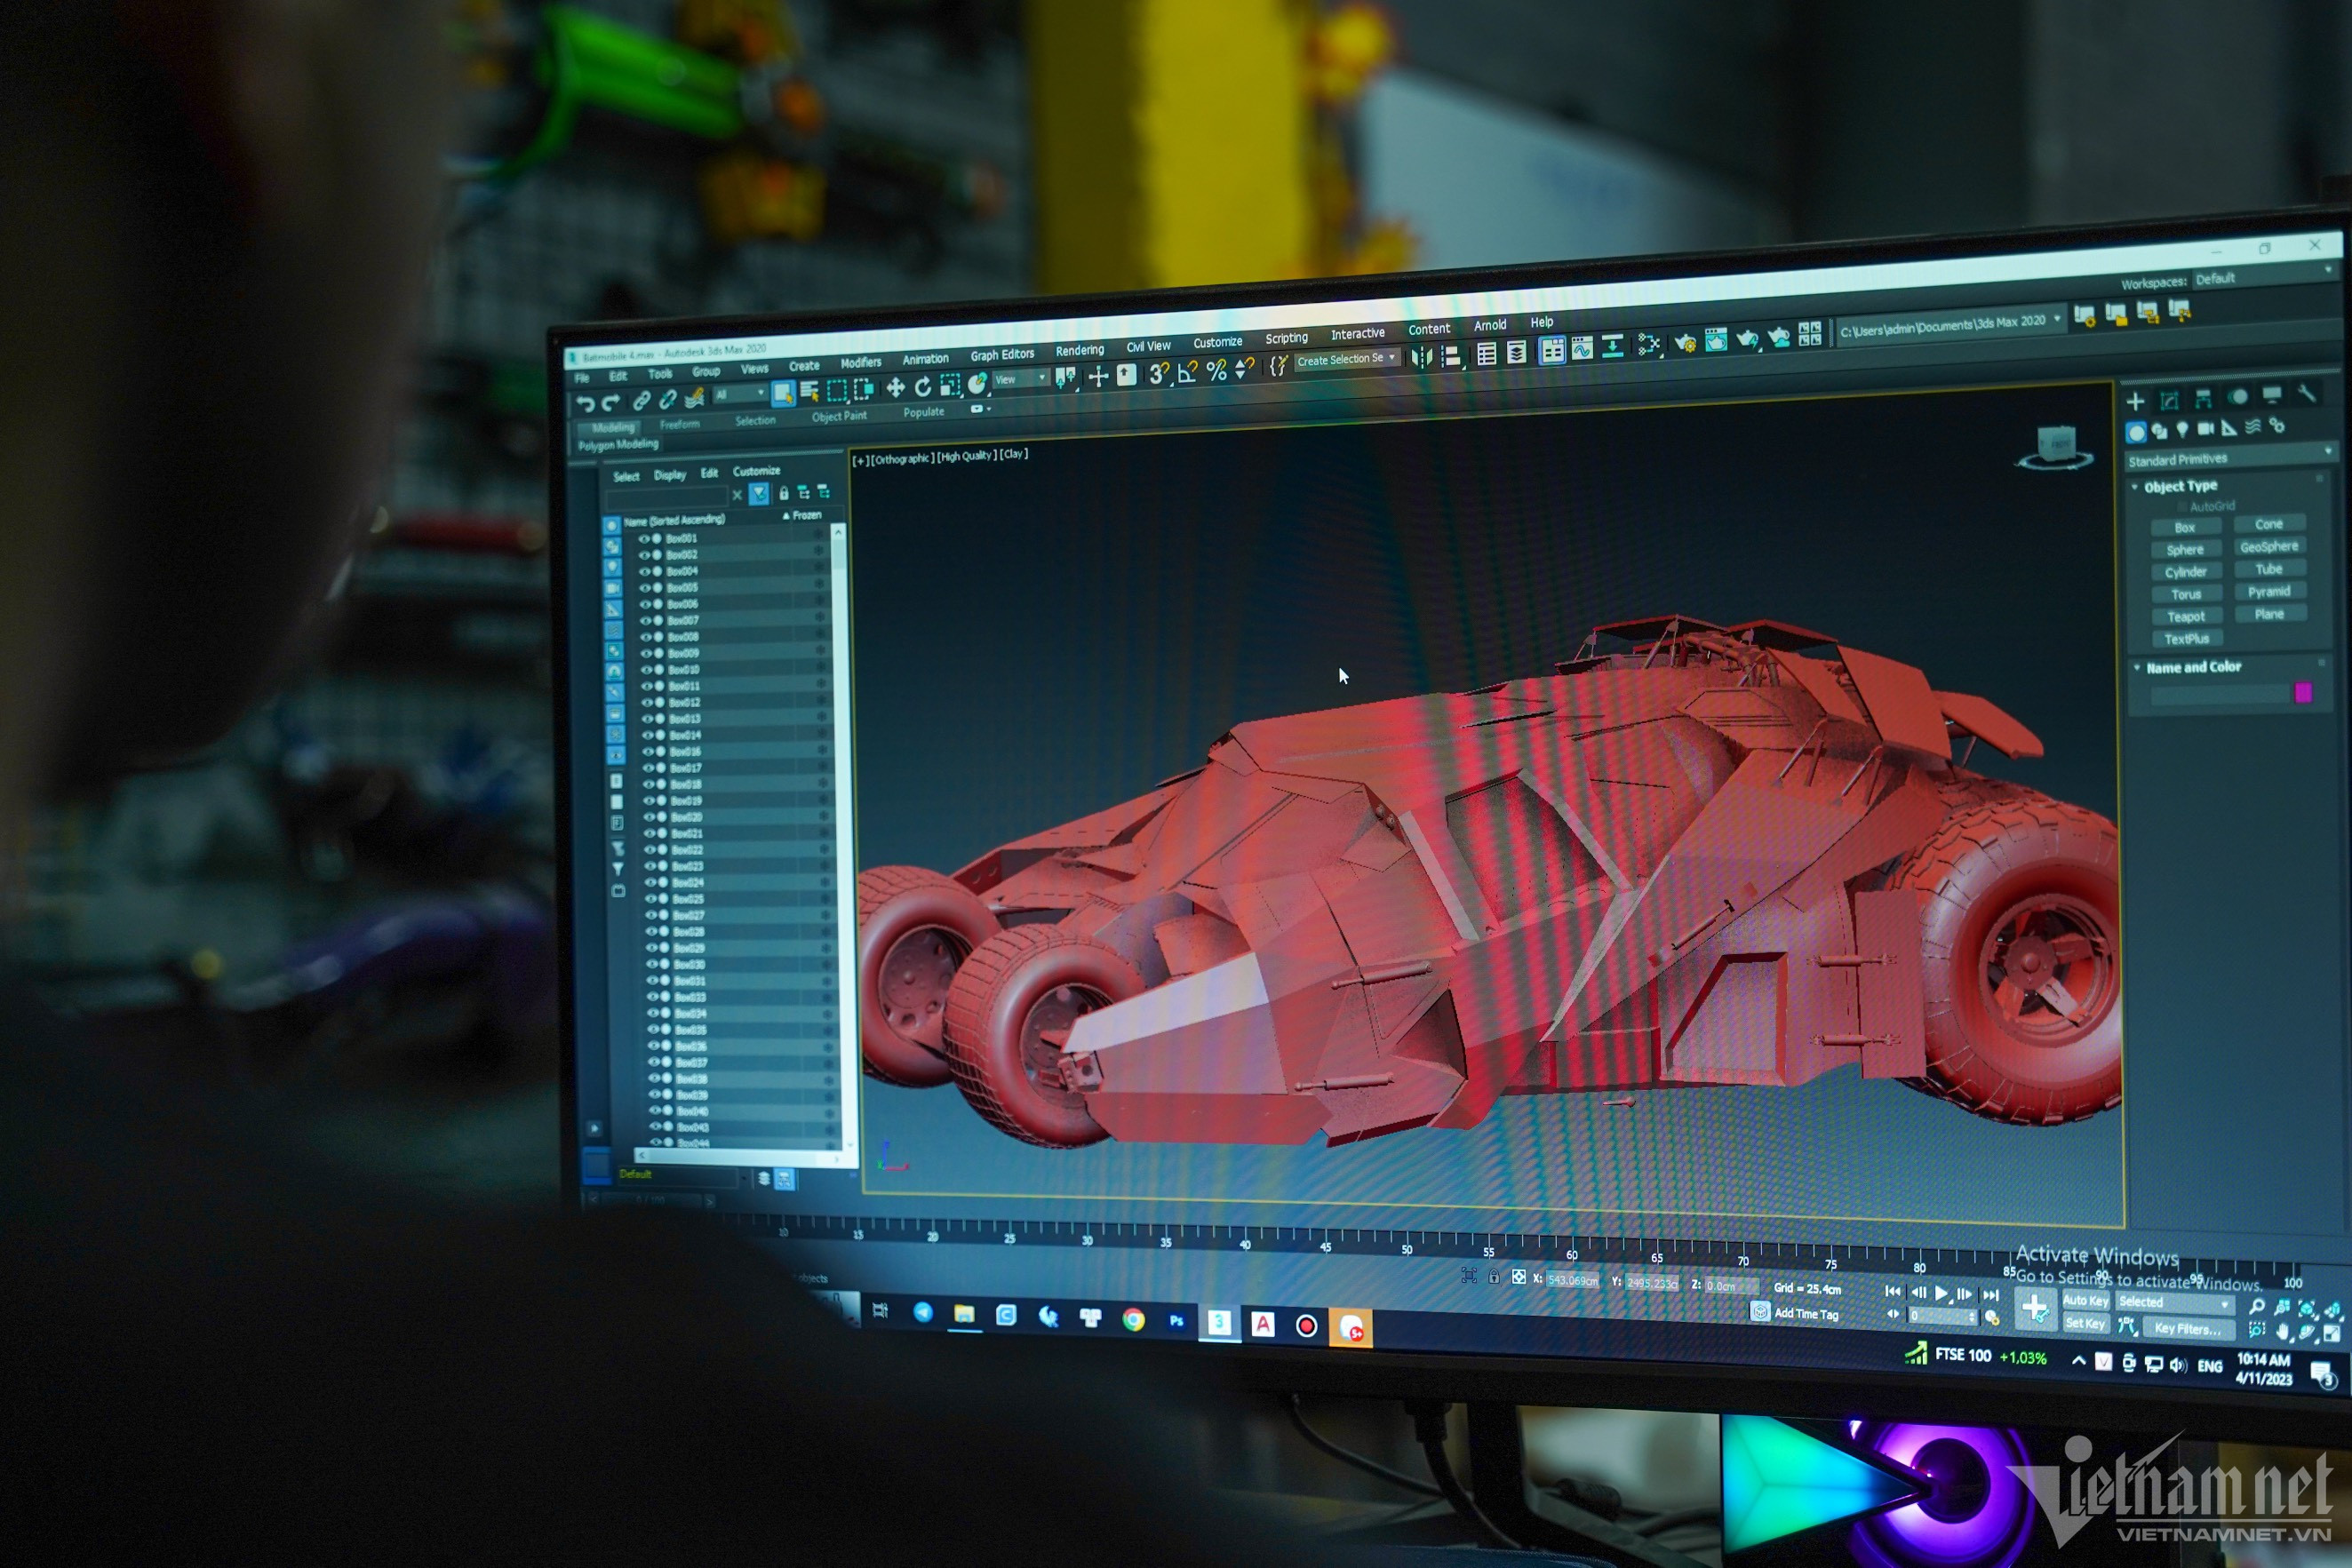The height and width of the screenshot is (1568, 2352).
Task: Click the Mirror tool icon
Action: 1421,358
